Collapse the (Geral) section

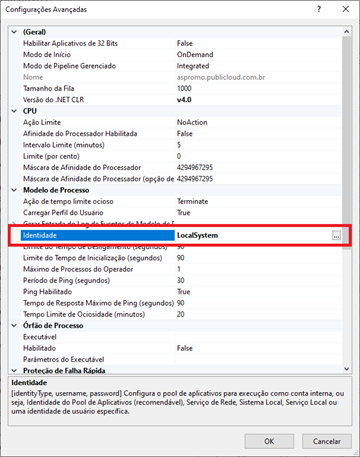14,32
